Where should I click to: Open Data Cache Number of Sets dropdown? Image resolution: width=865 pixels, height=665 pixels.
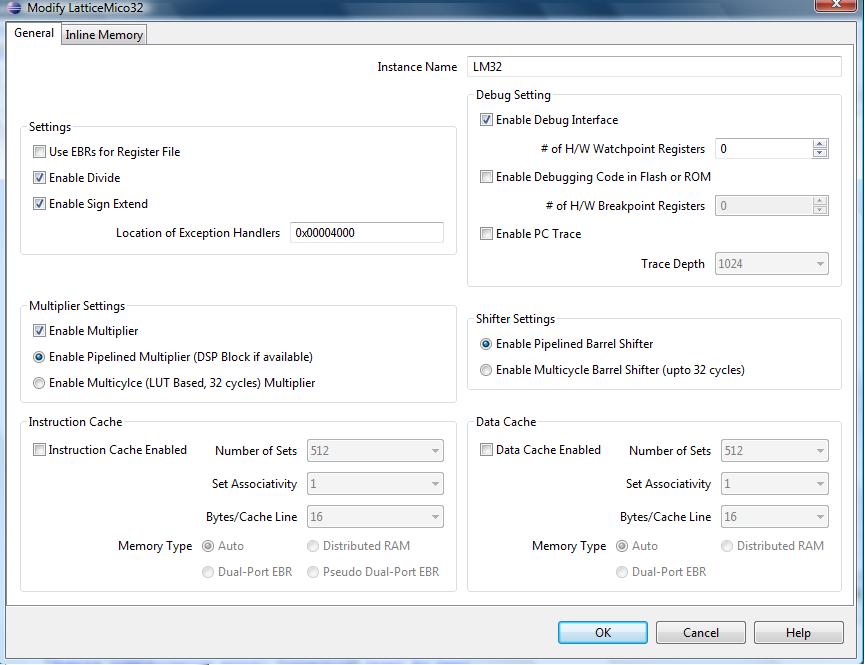[x=775, y=451]
